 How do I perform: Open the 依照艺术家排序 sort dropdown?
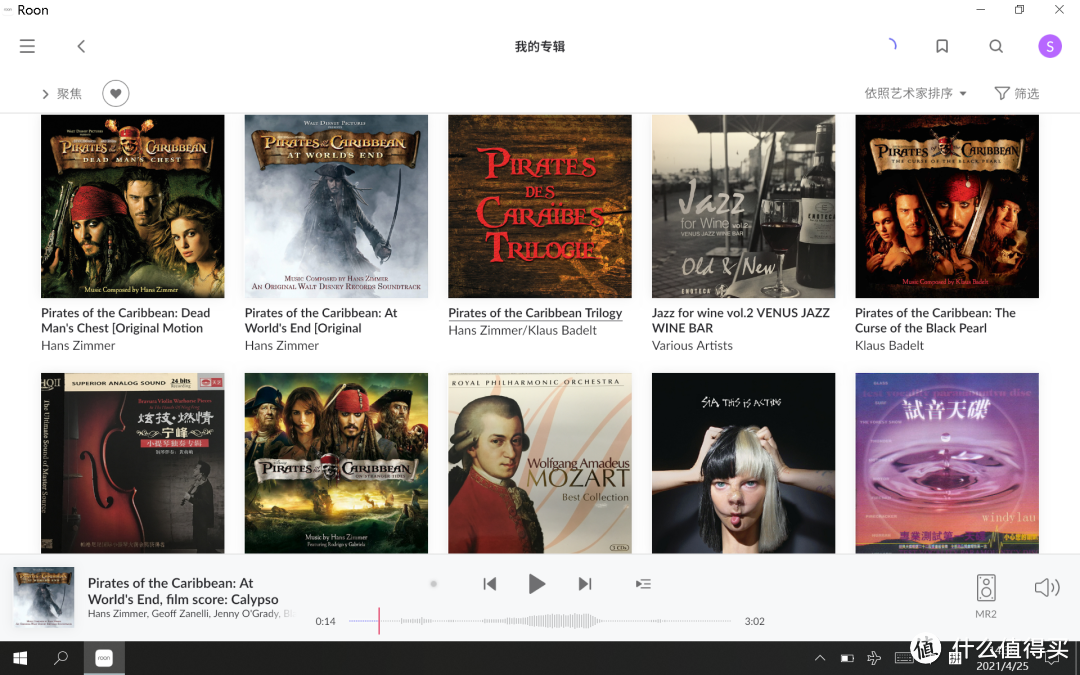click(915, 93)
